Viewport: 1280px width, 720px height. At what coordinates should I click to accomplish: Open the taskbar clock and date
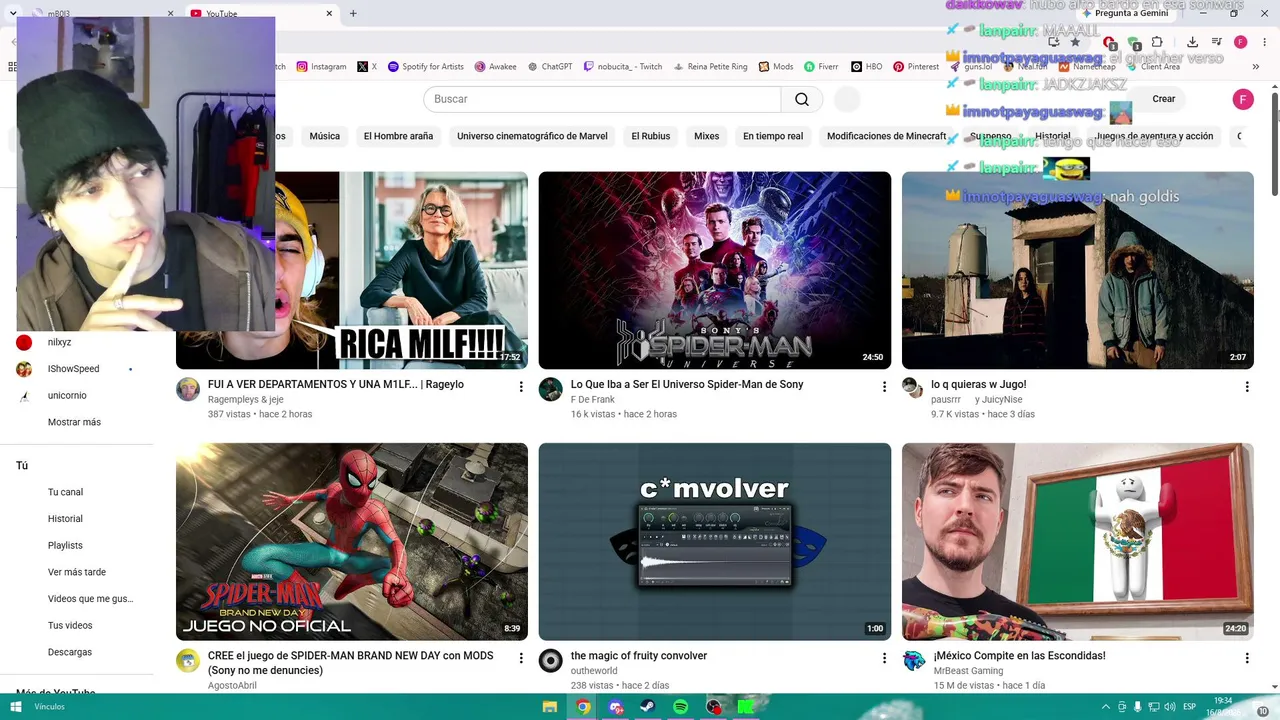point(1222,707)
